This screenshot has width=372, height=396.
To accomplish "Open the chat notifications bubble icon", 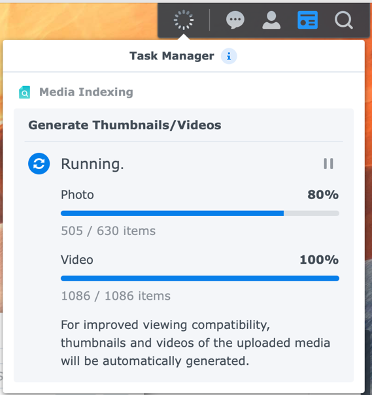I will click(x=235, y=20).
